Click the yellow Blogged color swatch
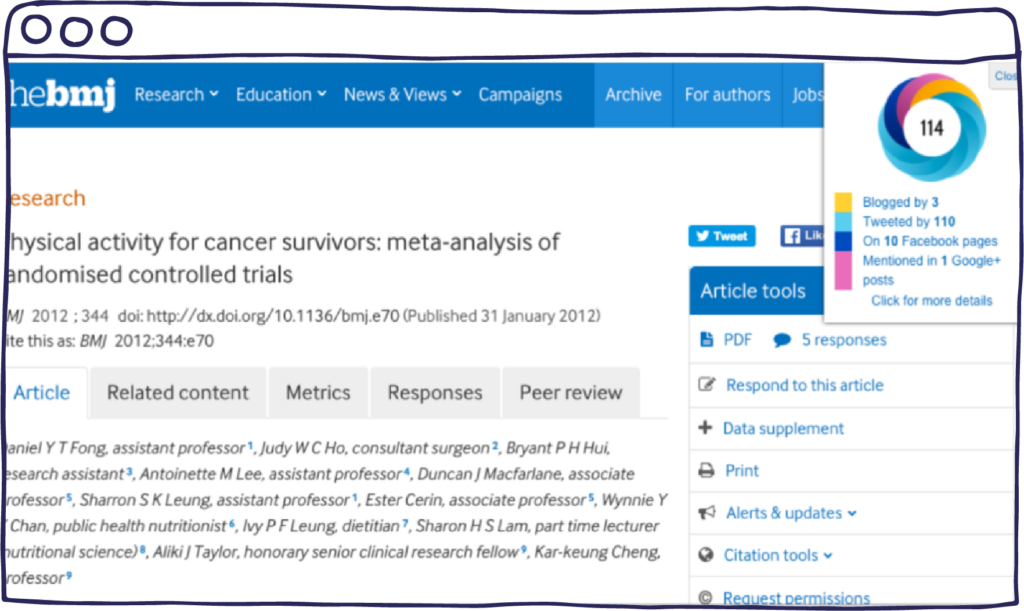 click(x=843, y=202)
